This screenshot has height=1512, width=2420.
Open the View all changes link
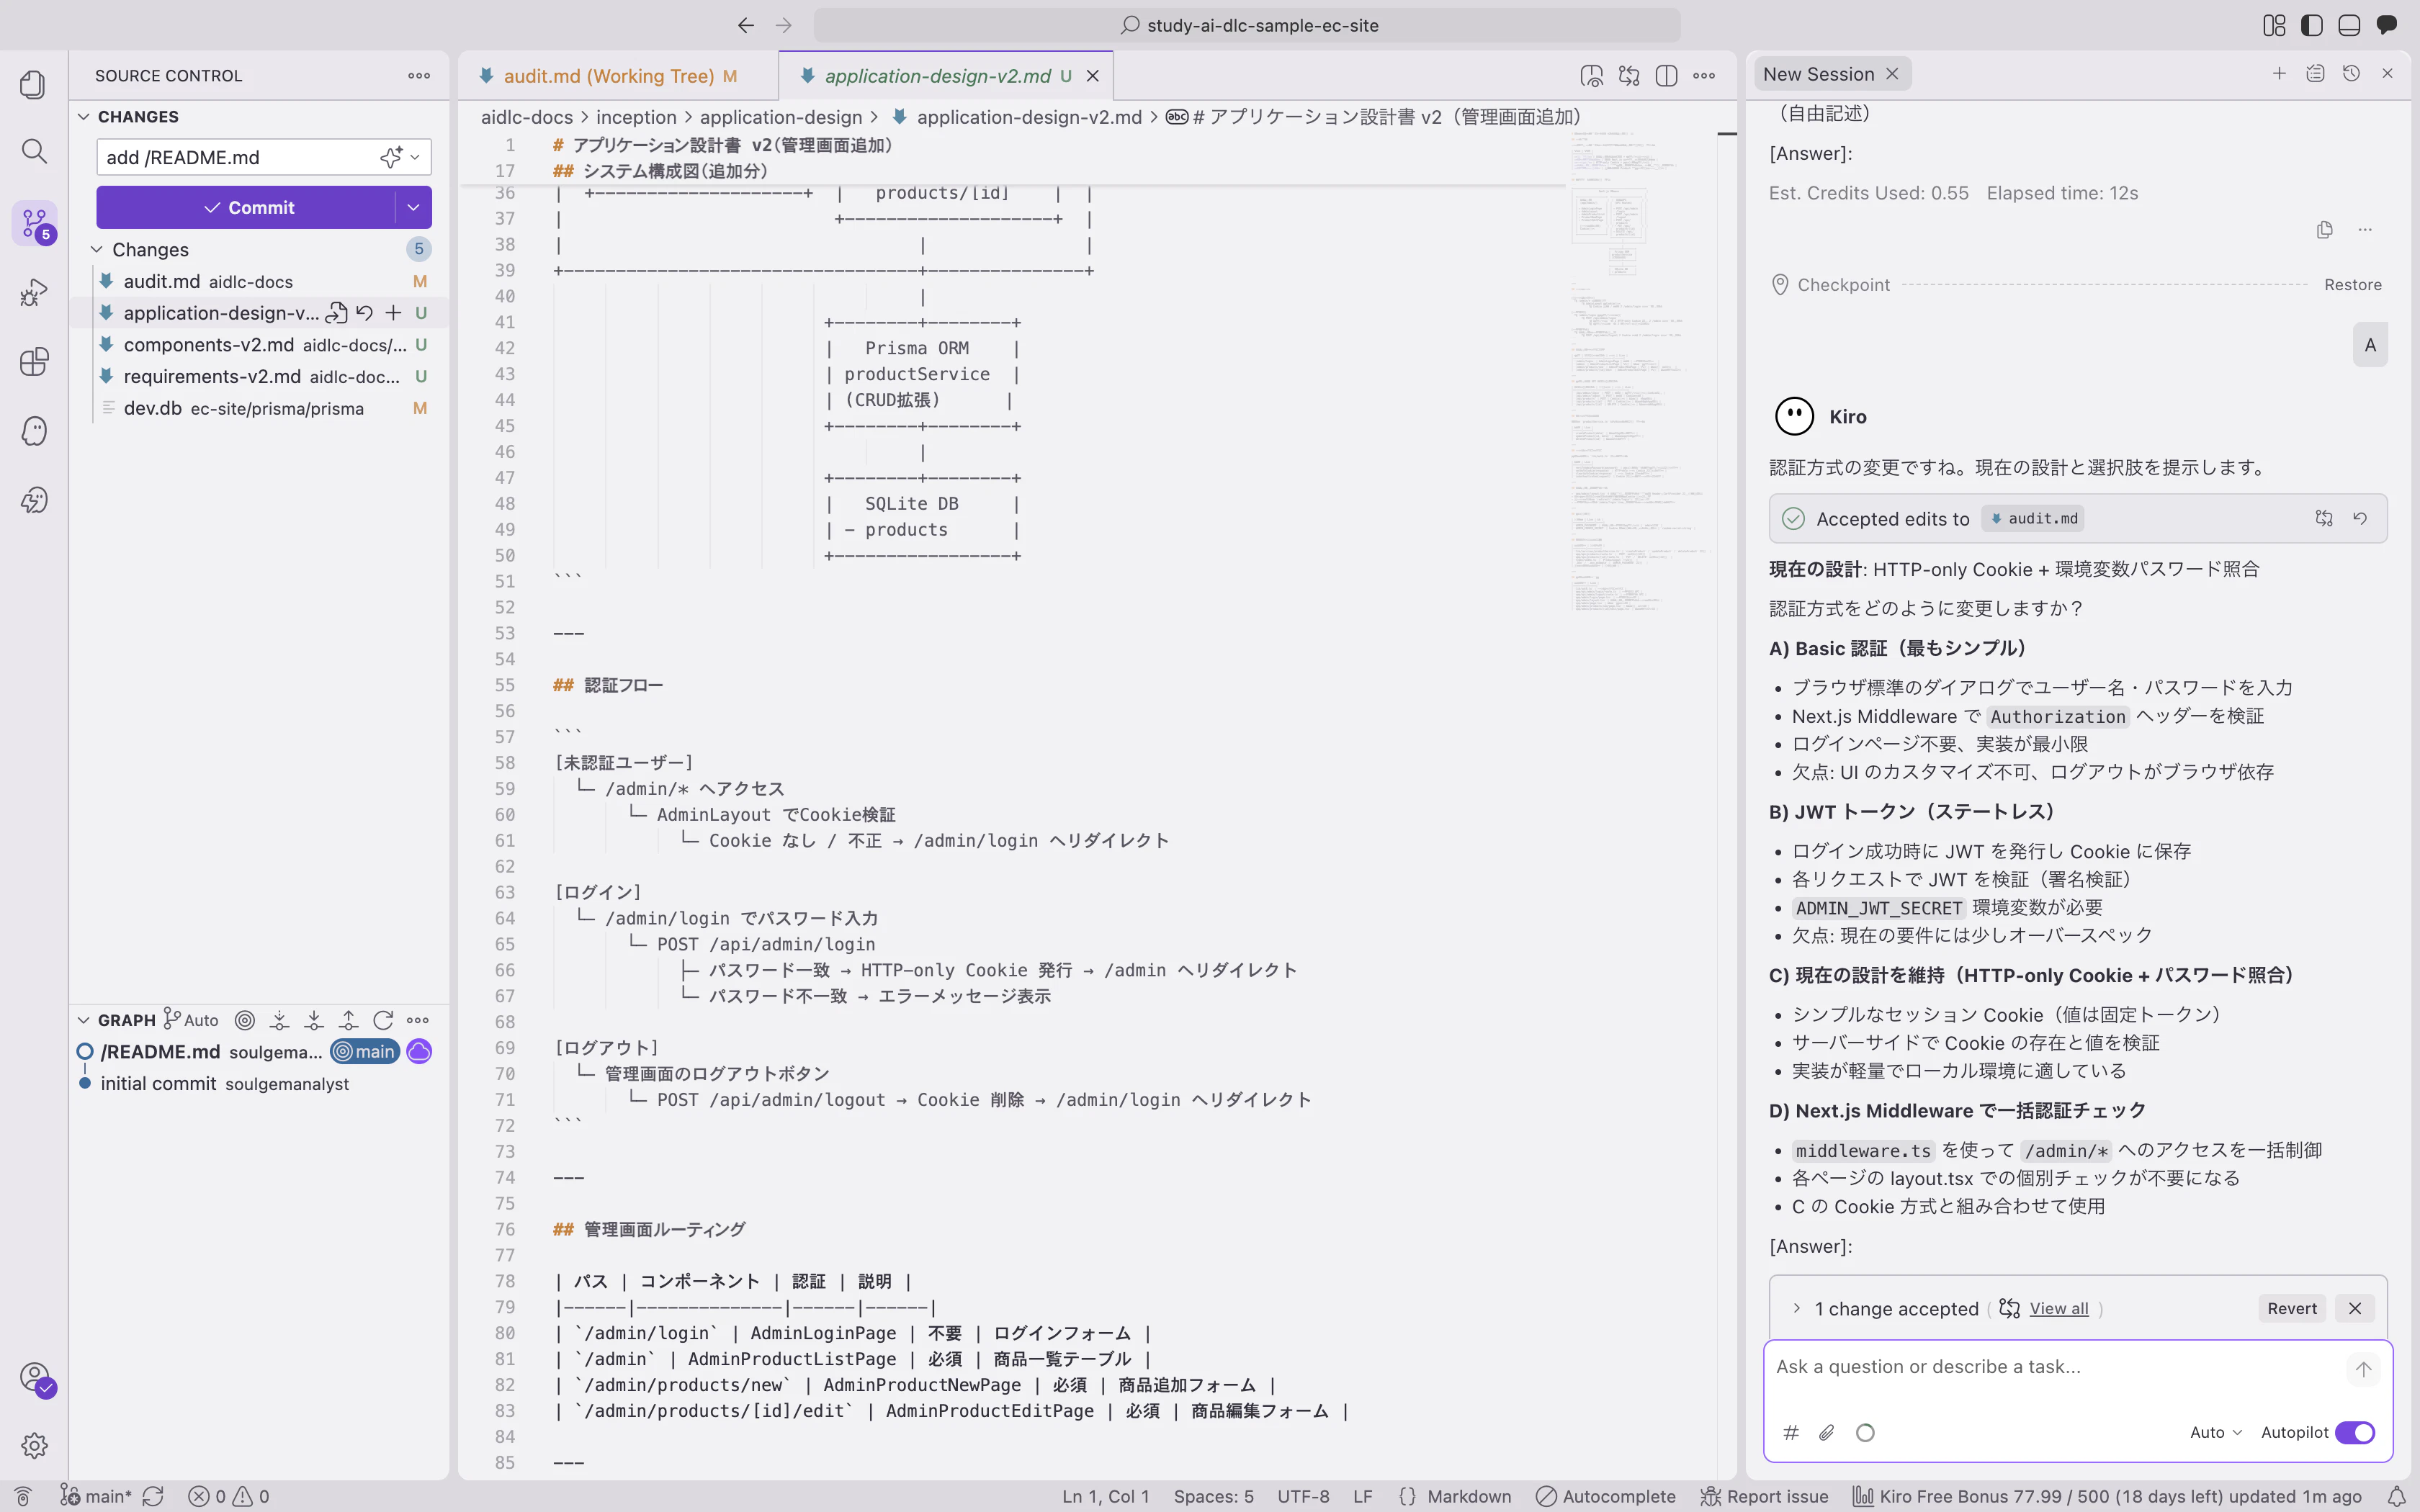(2058, 1308)
